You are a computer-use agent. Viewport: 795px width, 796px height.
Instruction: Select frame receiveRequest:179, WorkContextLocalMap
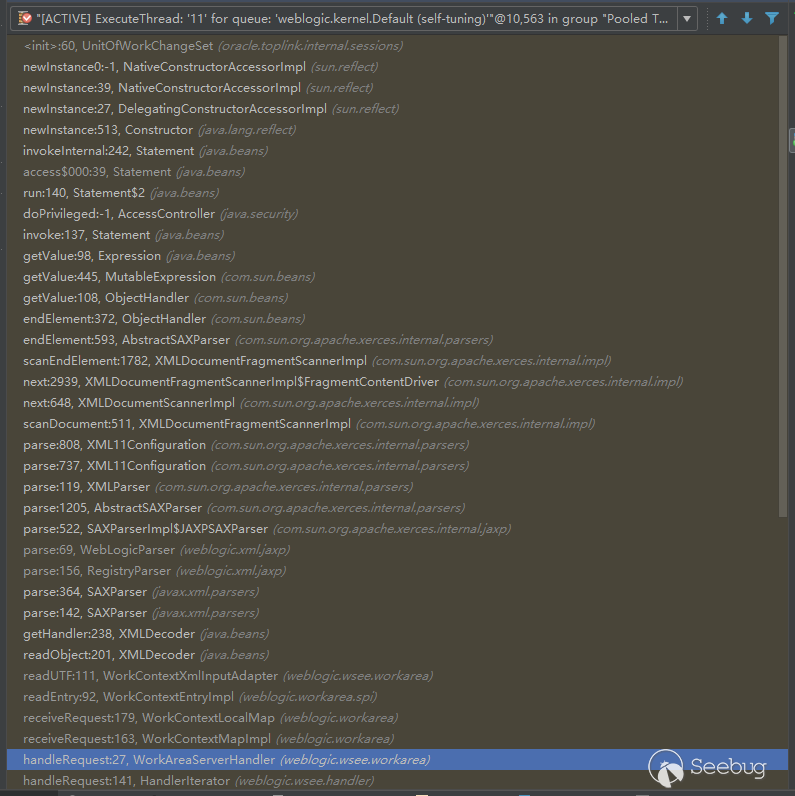tap(397, 718)
